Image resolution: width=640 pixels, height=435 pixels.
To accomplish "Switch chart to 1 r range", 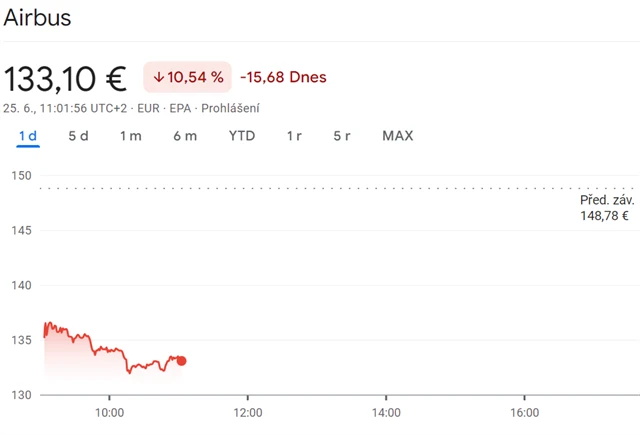I will coord(294,136).
